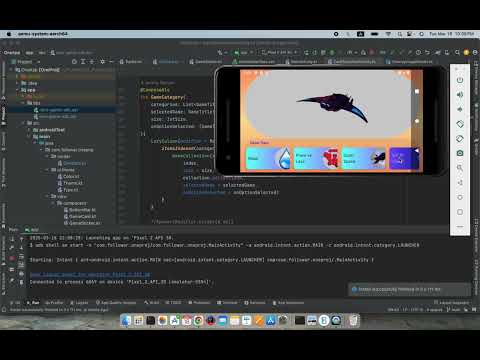This screenshot has width=480, height=360.
Task: Open the Build tool window tab
Action: click(152, 303)
